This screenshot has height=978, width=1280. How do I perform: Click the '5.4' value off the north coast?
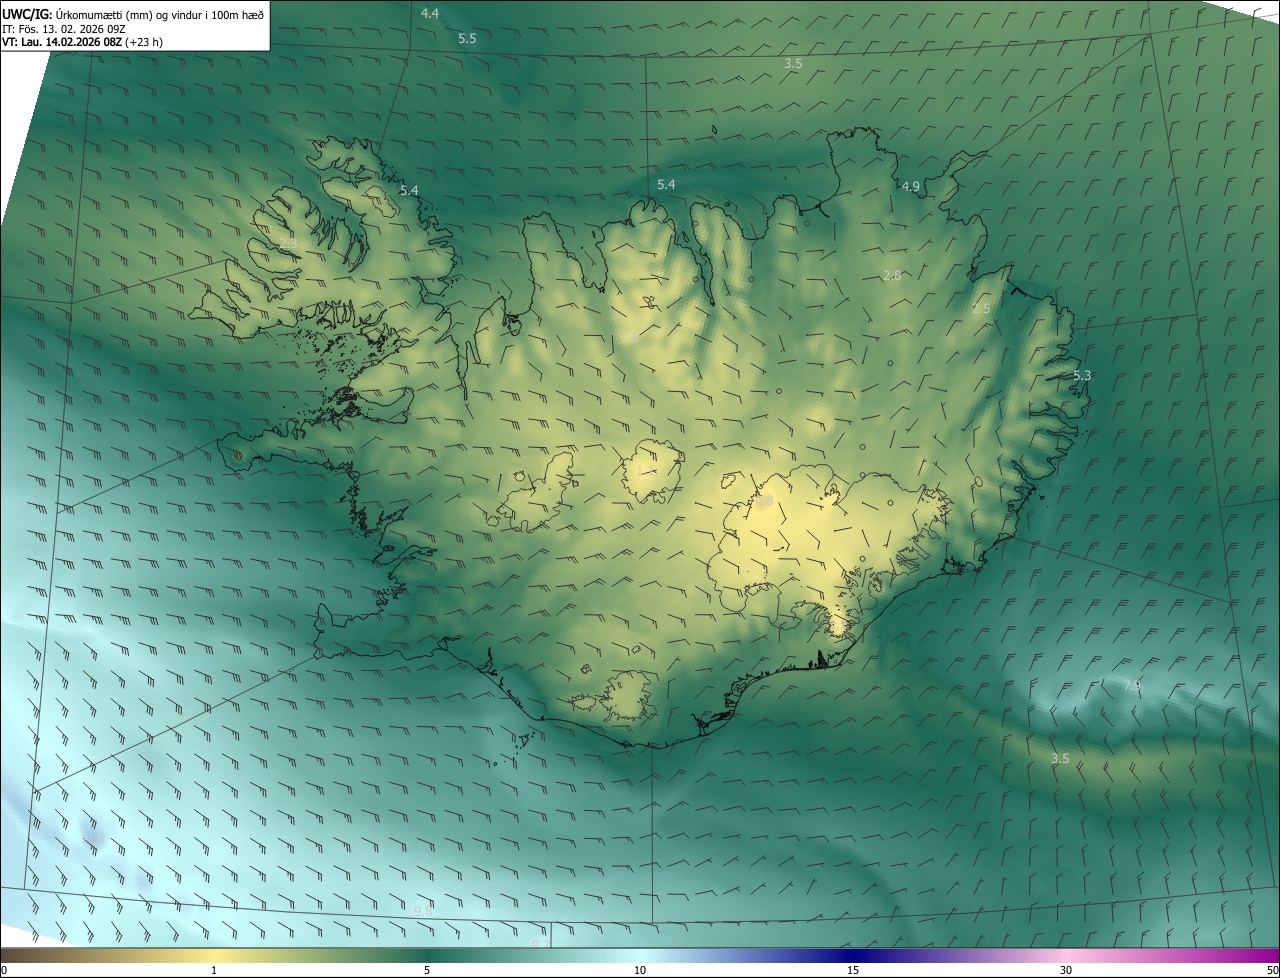click(666, 185)
